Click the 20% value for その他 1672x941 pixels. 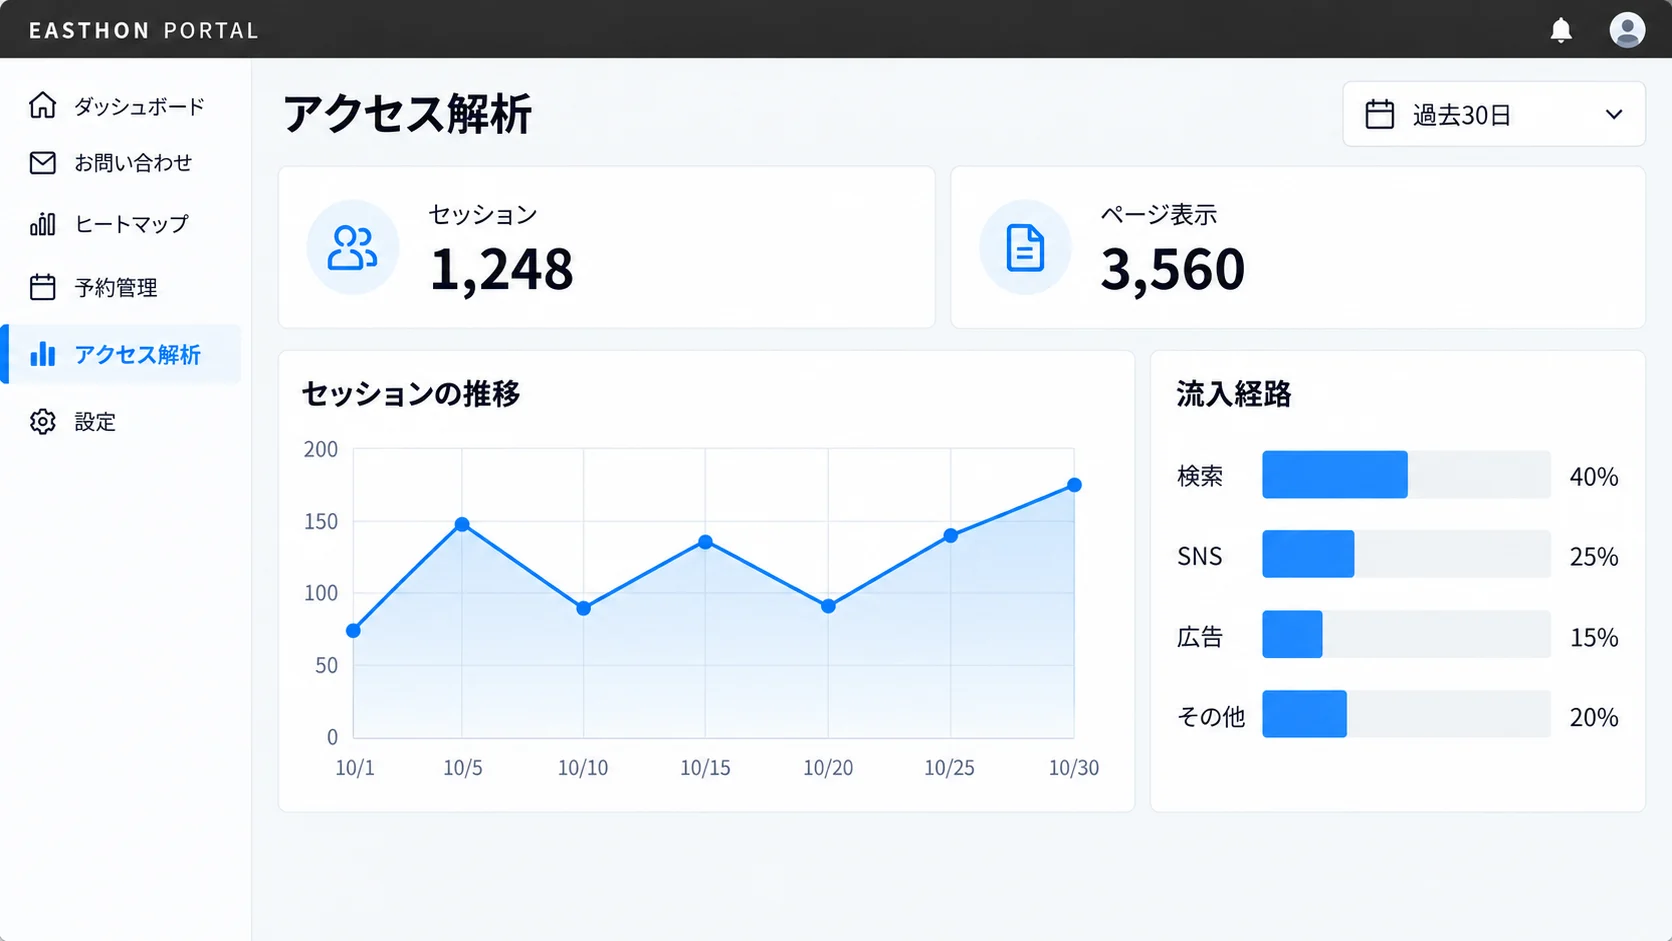click(x=1594, y=717)
